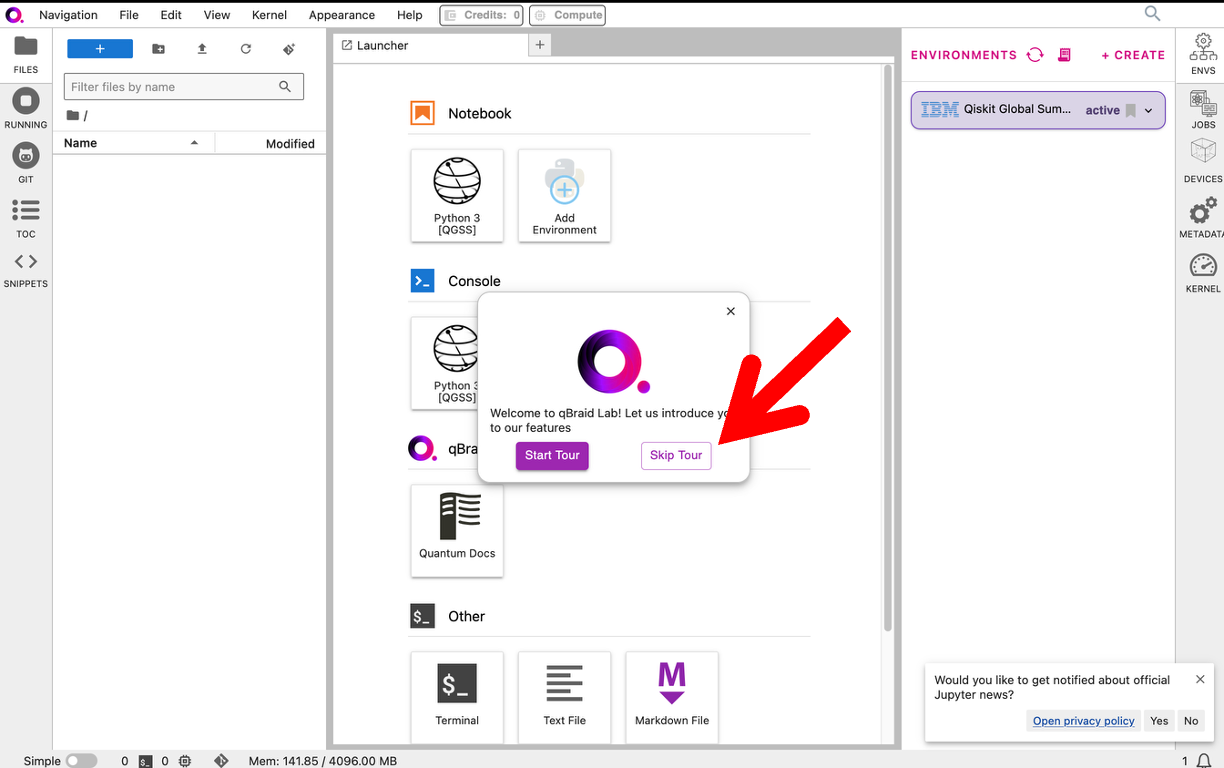This screenshot has height=768, width=1224.
Task: Close the welcome tour dialog
Action: (x=731, y=311)
